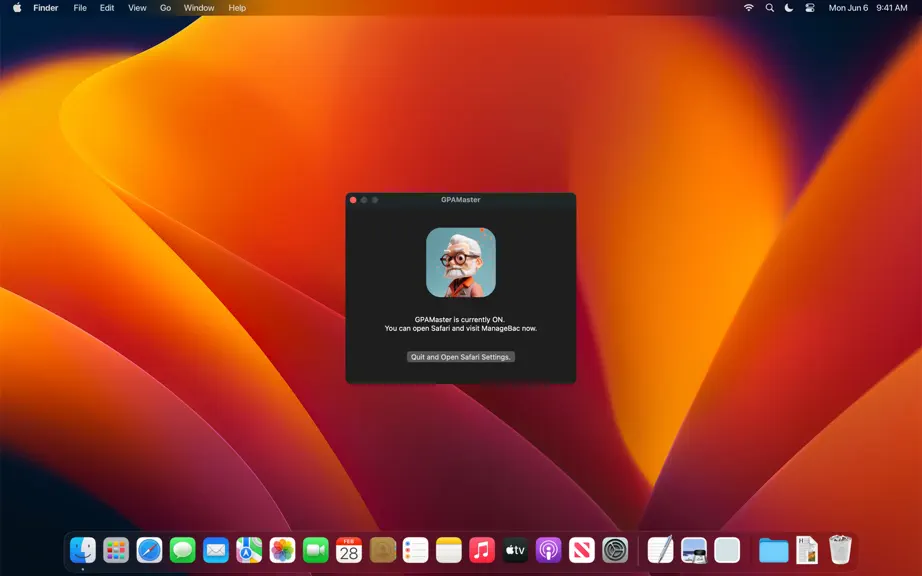Open Control Center from menu bar

810,8
